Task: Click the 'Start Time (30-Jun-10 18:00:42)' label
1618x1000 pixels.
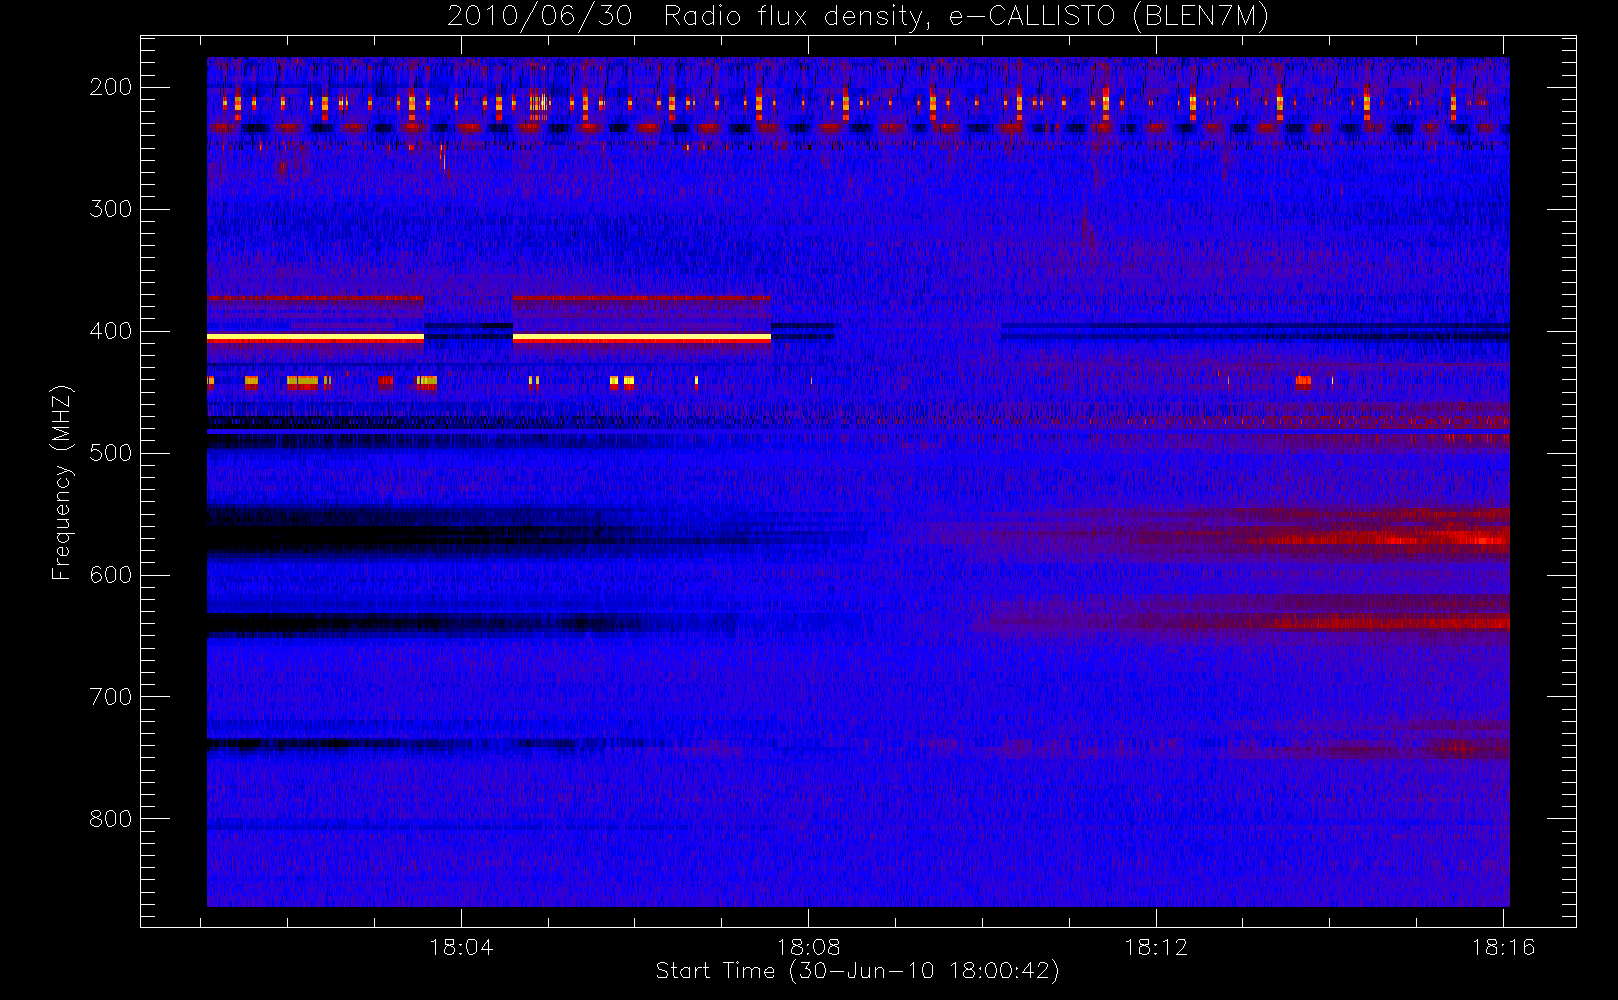Action: (858, 971)
